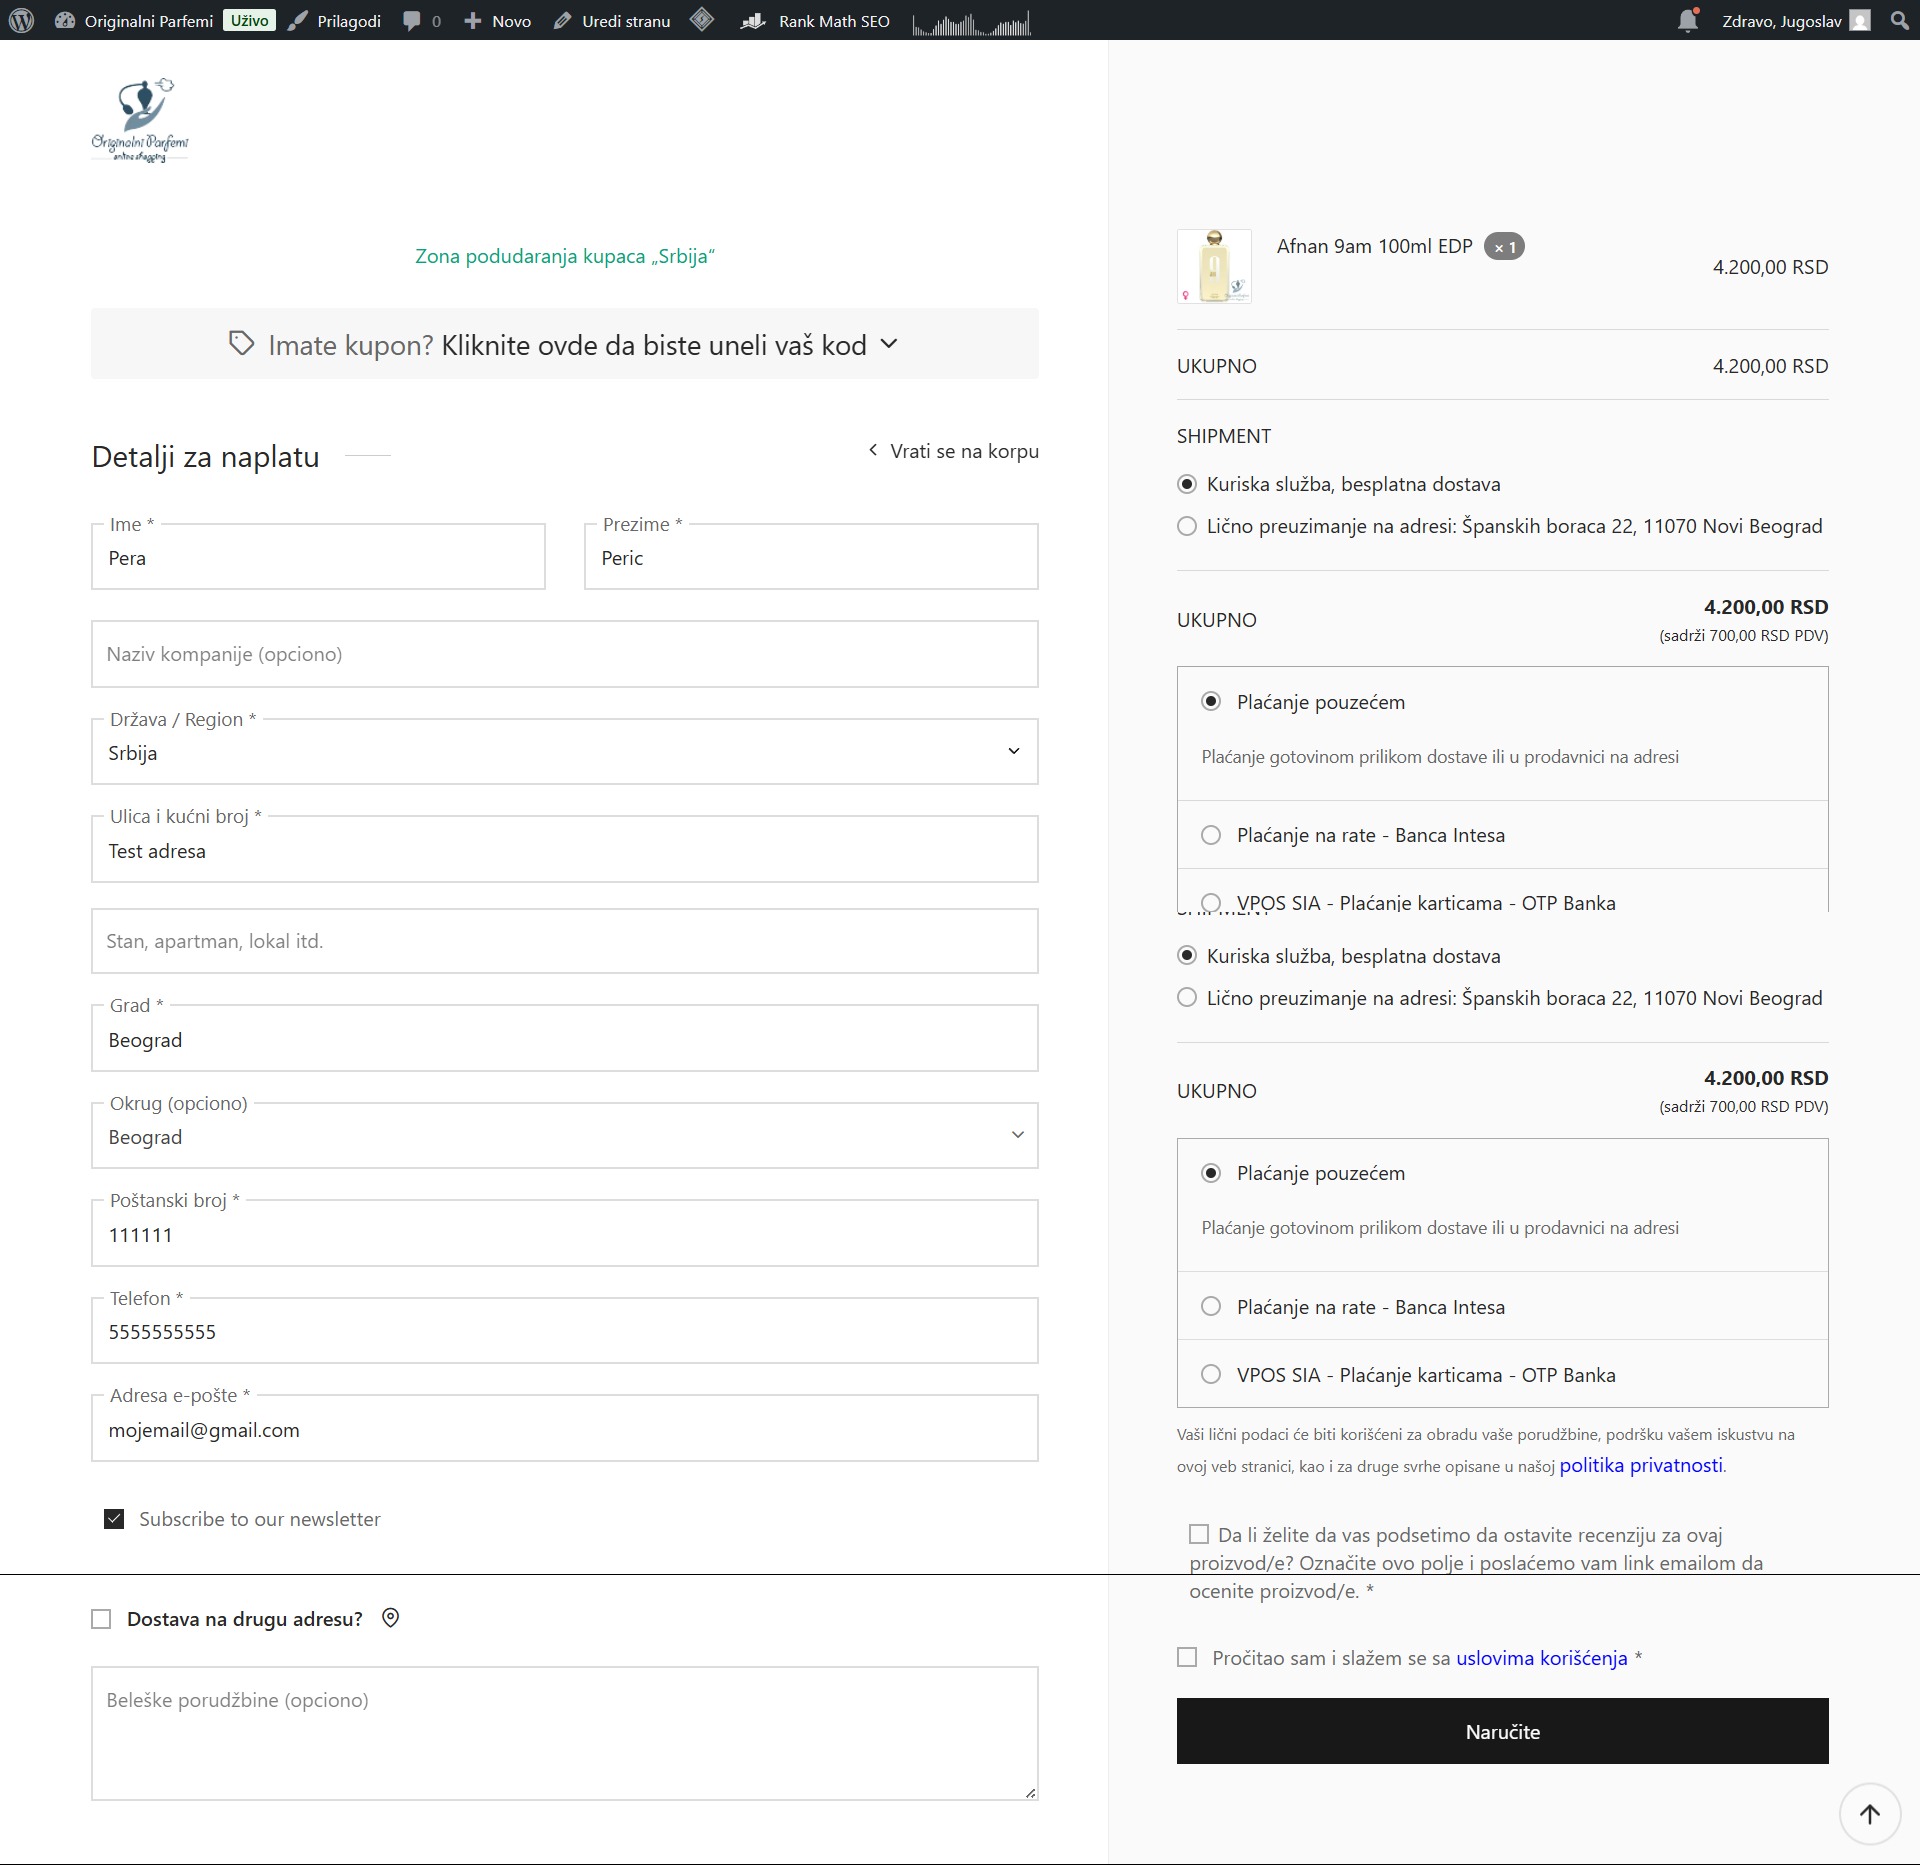
Task: Open the Okrug Beograd dropdown
Action: tap(565, 1136)
